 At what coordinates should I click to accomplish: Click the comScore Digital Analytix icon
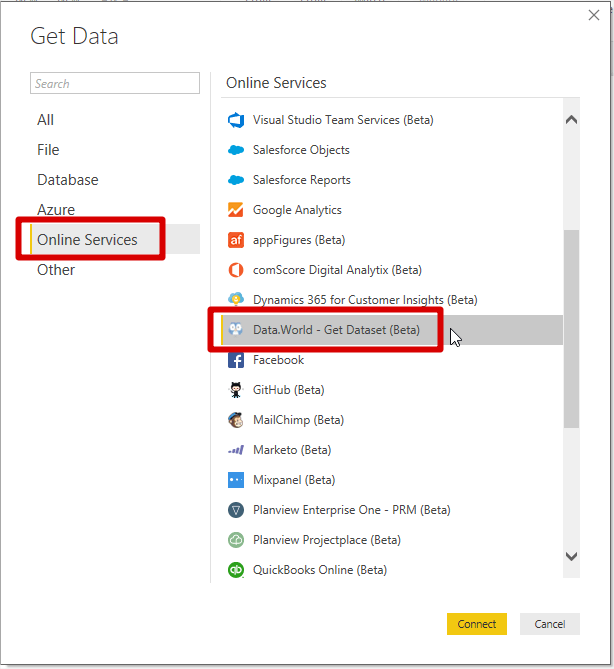(236, 270)
